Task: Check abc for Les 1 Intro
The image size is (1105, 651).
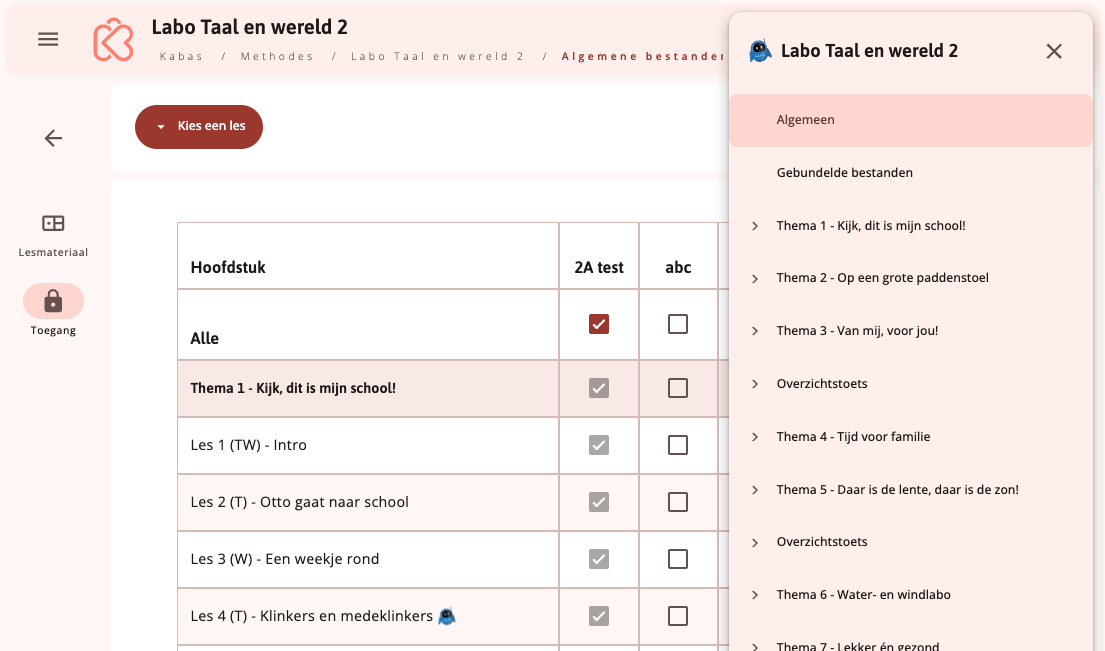Action: click(678, 445)
